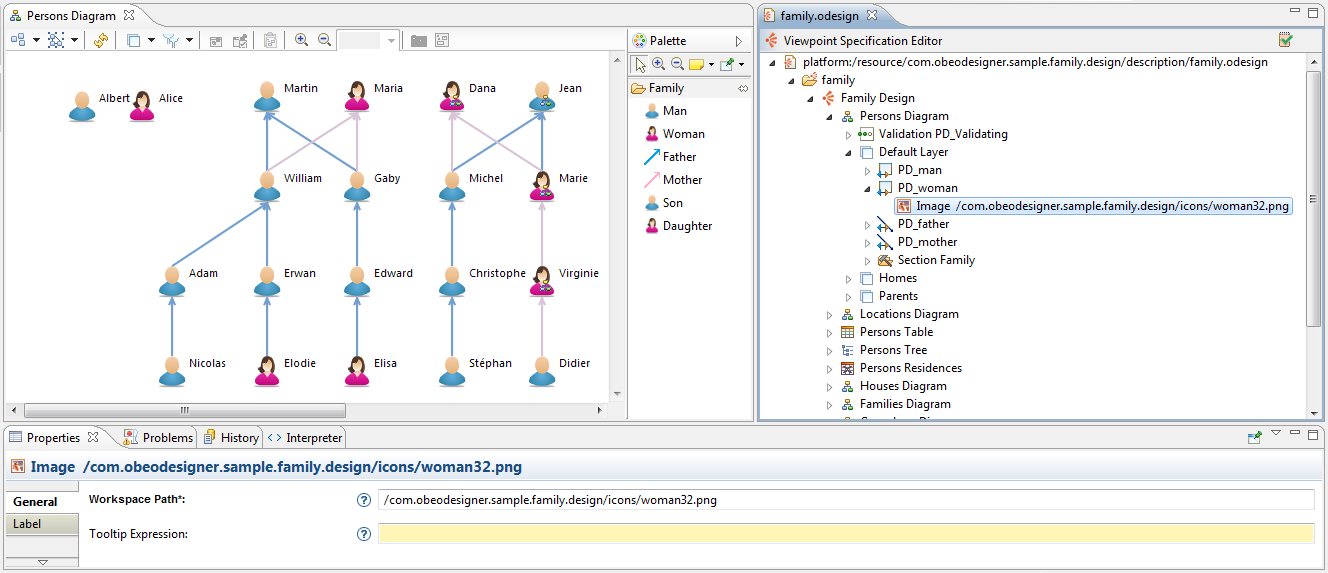Expand the Homes layer node
The image size is (1328, 573).
[848, 279]
